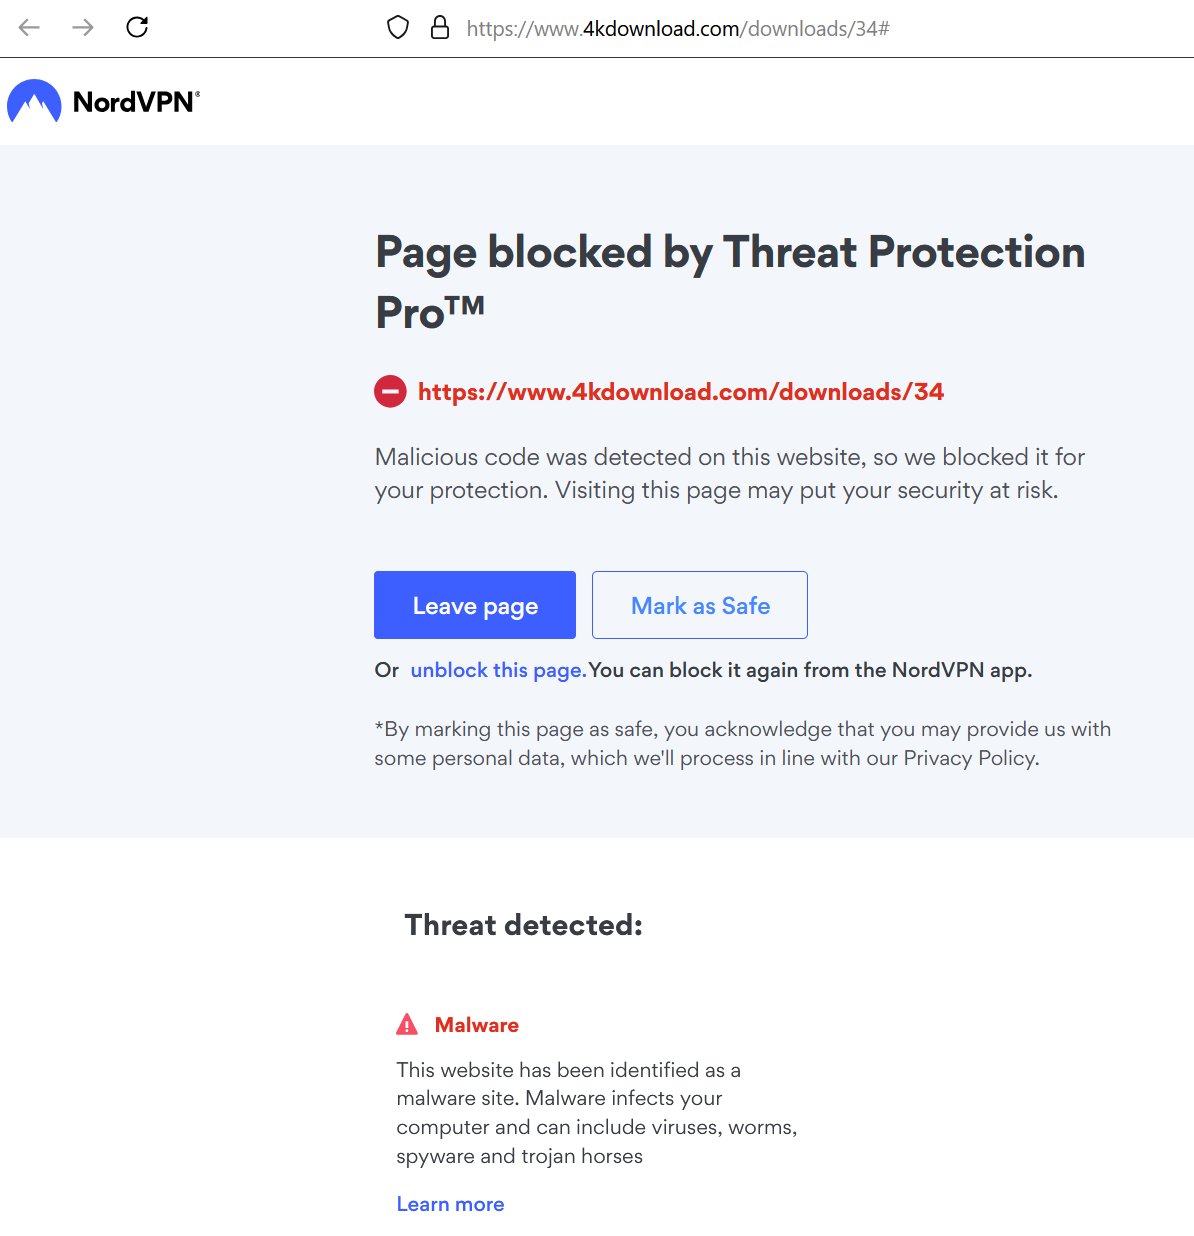This screenshot has width=1194, height=1236.
Task: Click the red blocked 4kdownload URL
Action: (x=680, y=391)
